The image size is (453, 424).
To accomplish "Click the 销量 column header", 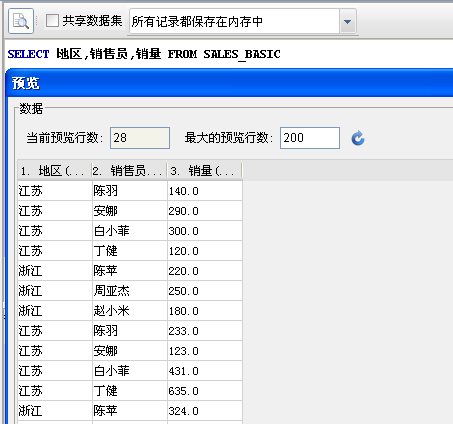I will click(204, 171).
